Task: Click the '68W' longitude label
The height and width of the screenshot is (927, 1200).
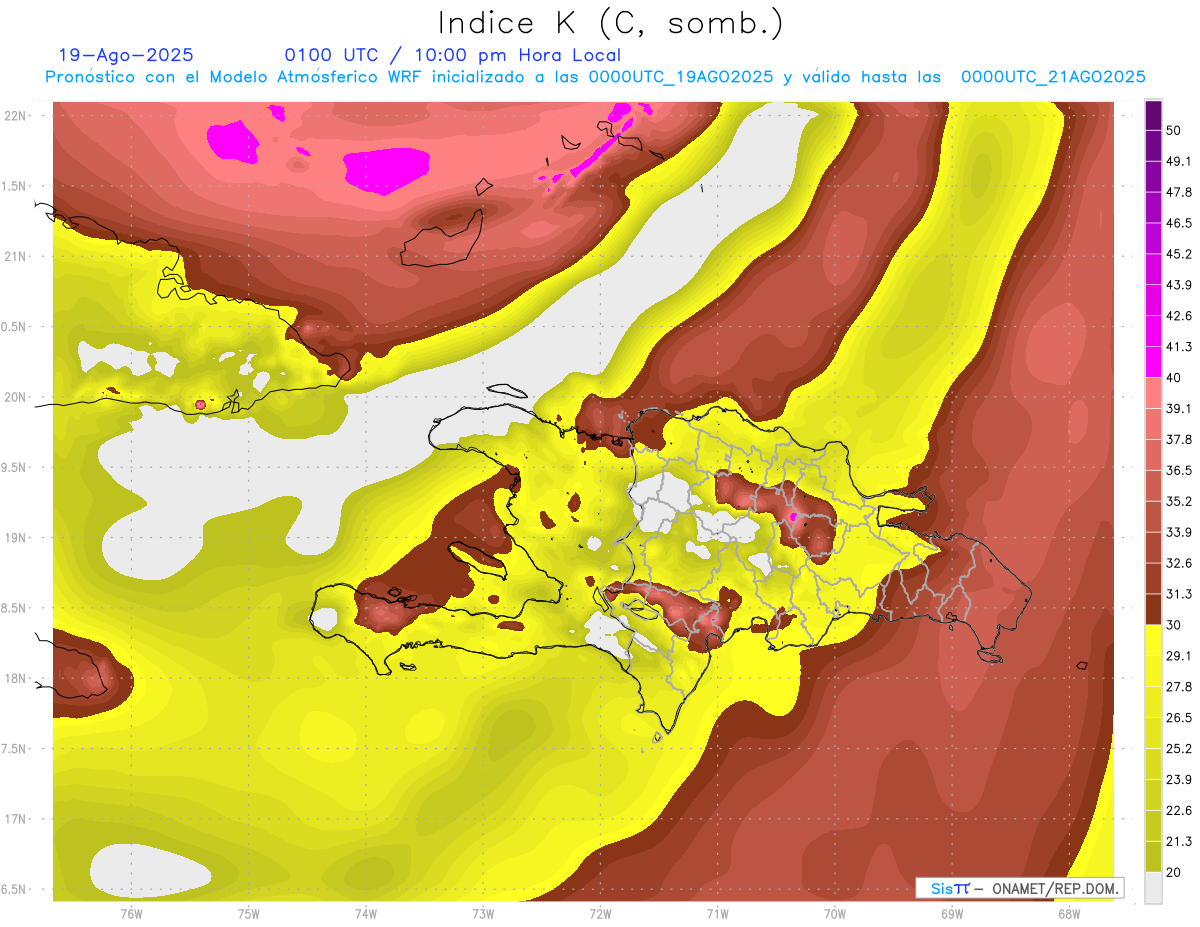Action: pos(1068,914)
